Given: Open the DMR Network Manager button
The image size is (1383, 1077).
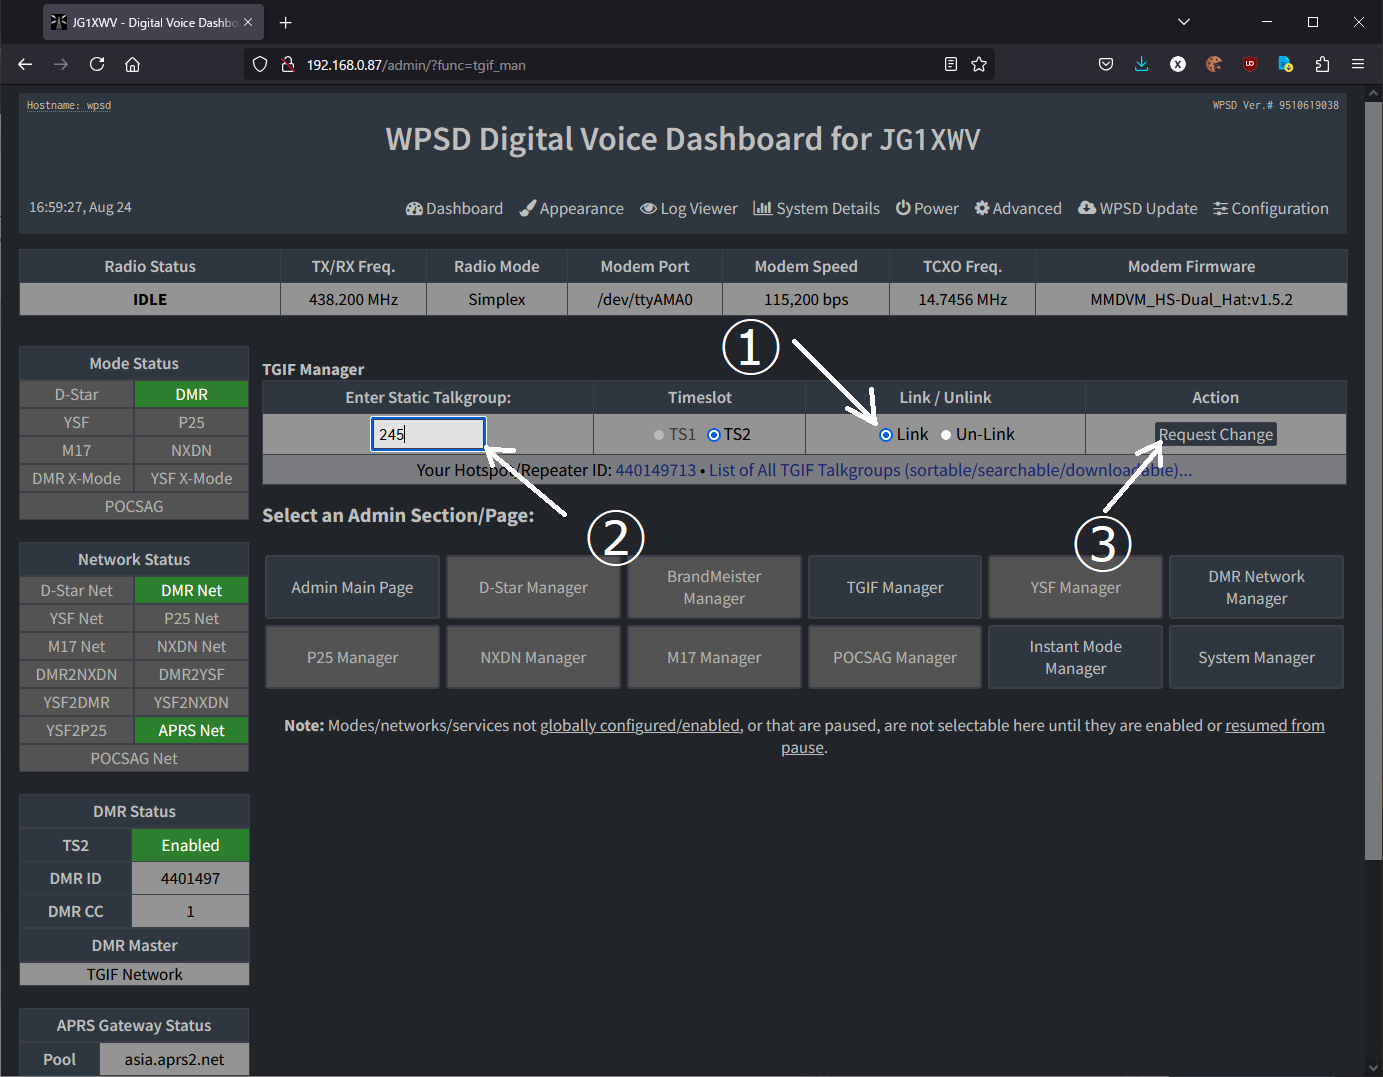Looking at the screenshot, I should pyautogui.click(x=1256, y=587).
